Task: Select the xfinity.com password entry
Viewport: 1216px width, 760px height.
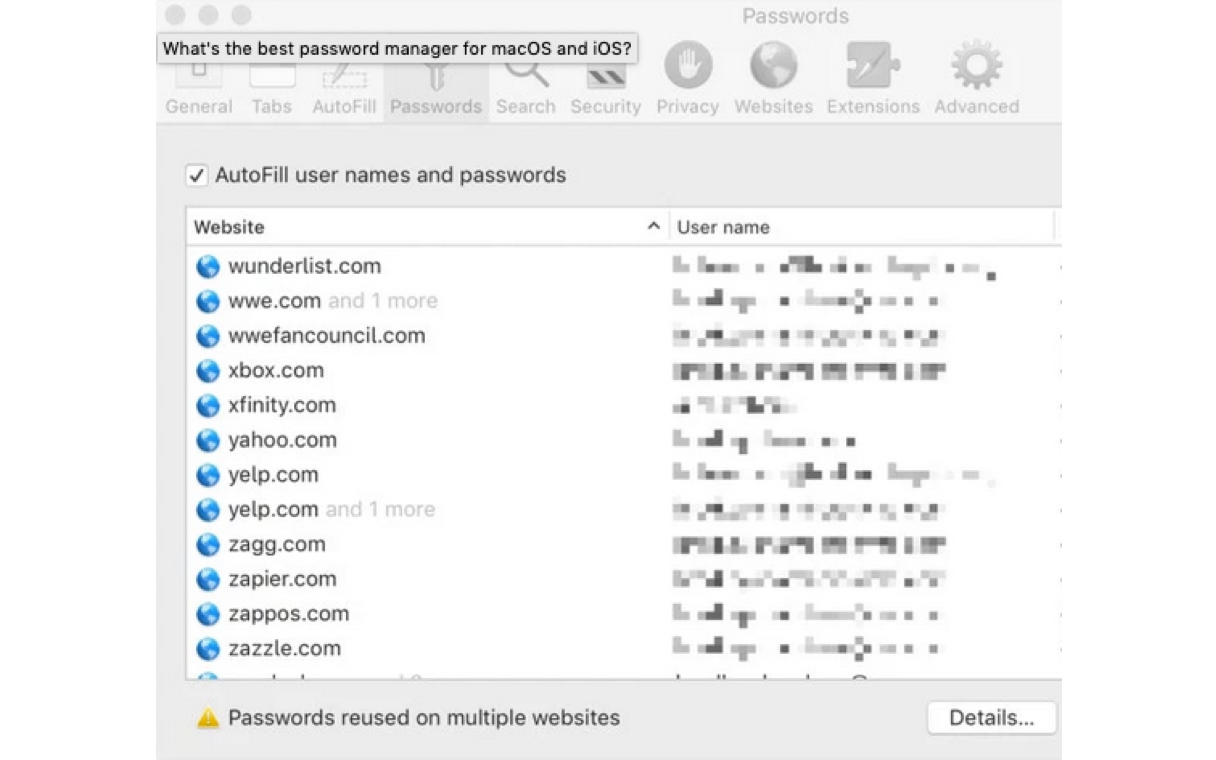Action: pyautogui.click(x=623, y=405)
